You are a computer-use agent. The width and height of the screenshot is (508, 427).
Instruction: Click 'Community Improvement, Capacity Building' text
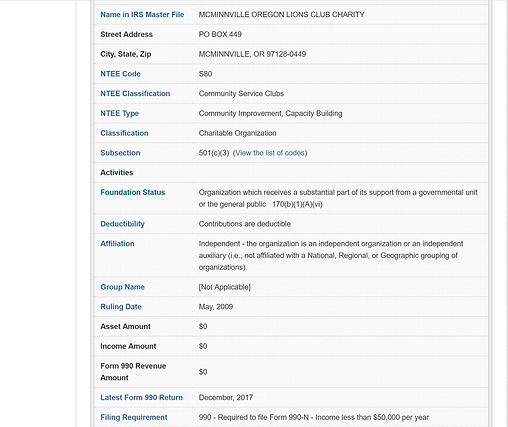pos(270,113)
